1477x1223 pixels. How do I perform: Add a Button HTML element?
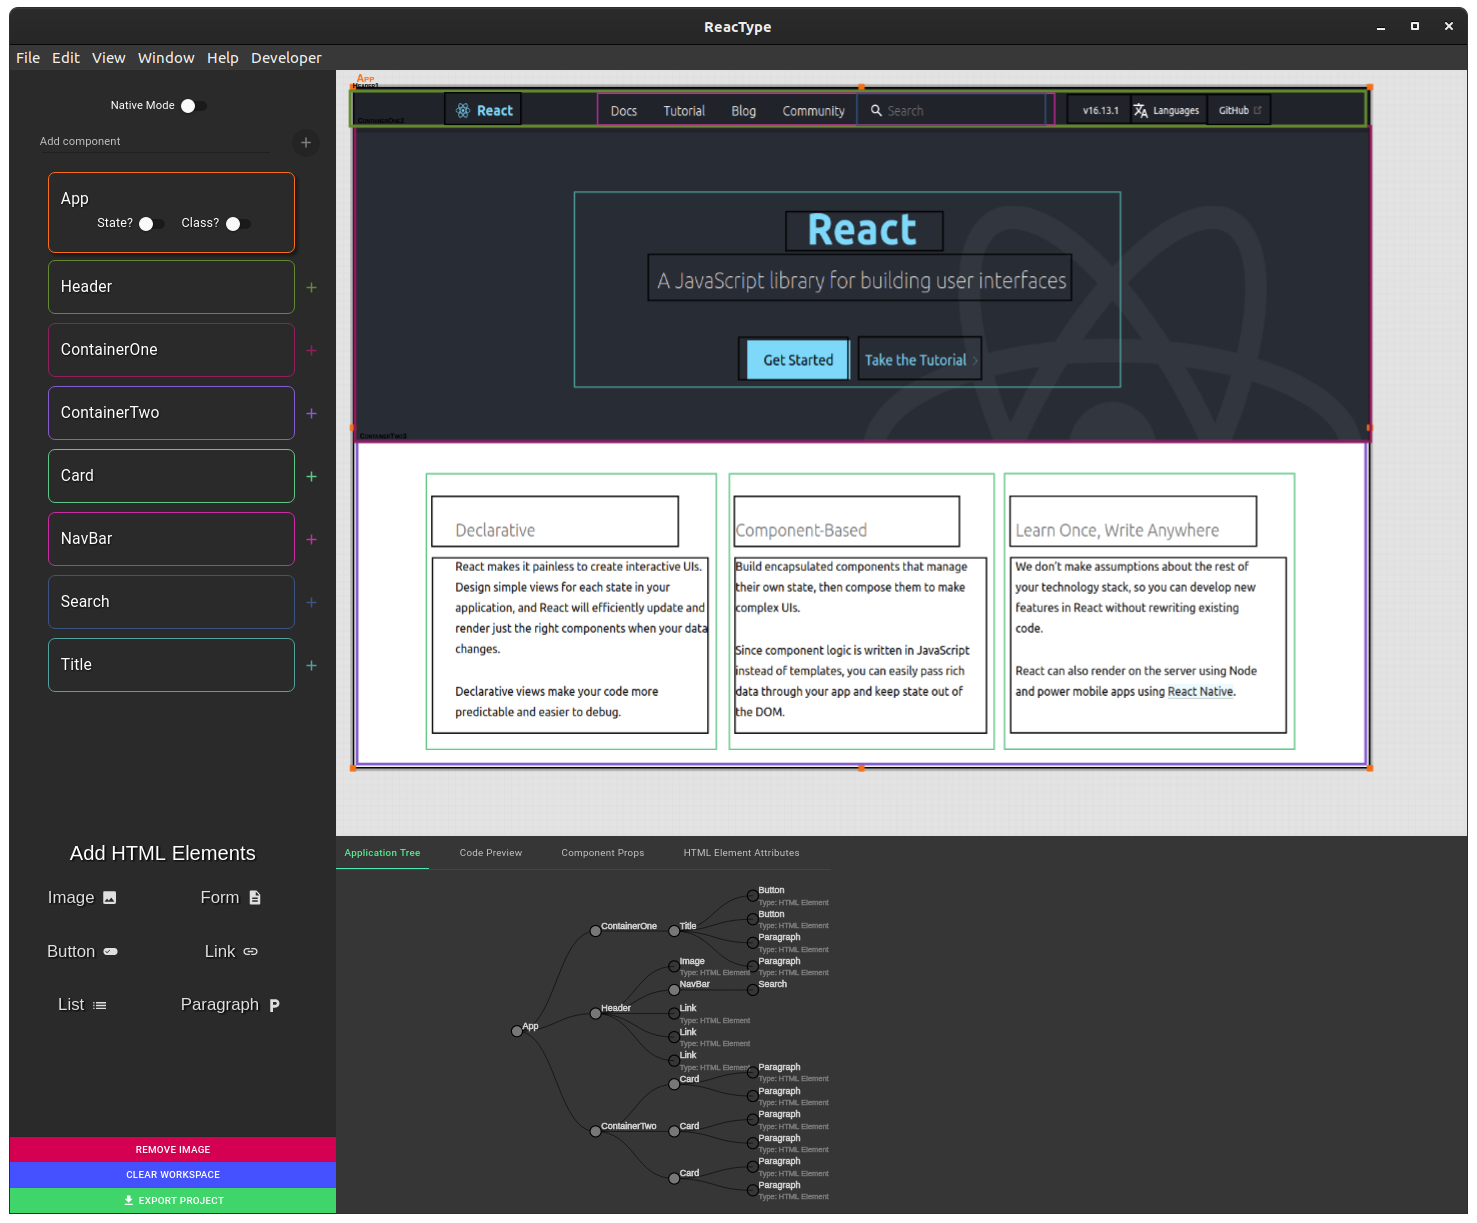pyautogui.click(x=82, y=952)
